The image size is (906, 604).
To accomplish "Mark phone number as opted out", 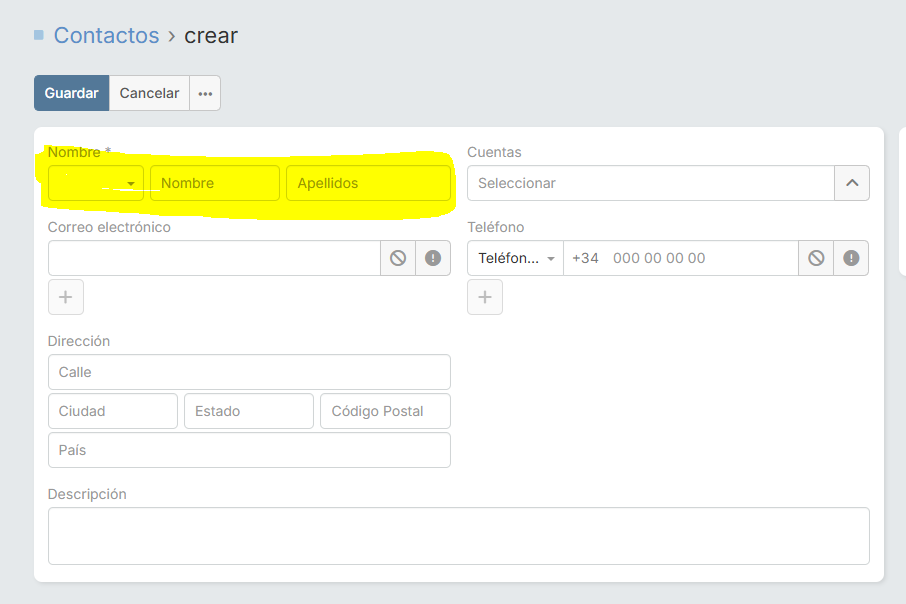I will point(816,258).
